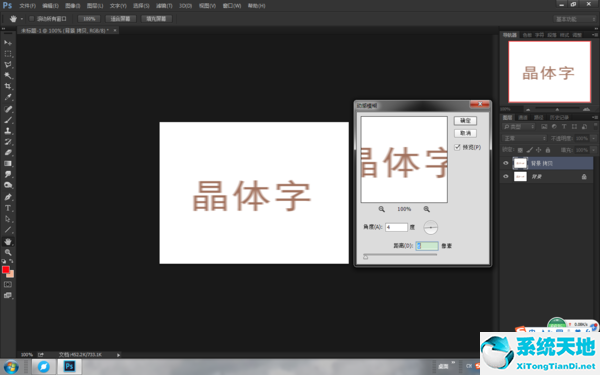Select the Healing Brush tool
The image size is (600, 375).
click(x=8, y=109)
